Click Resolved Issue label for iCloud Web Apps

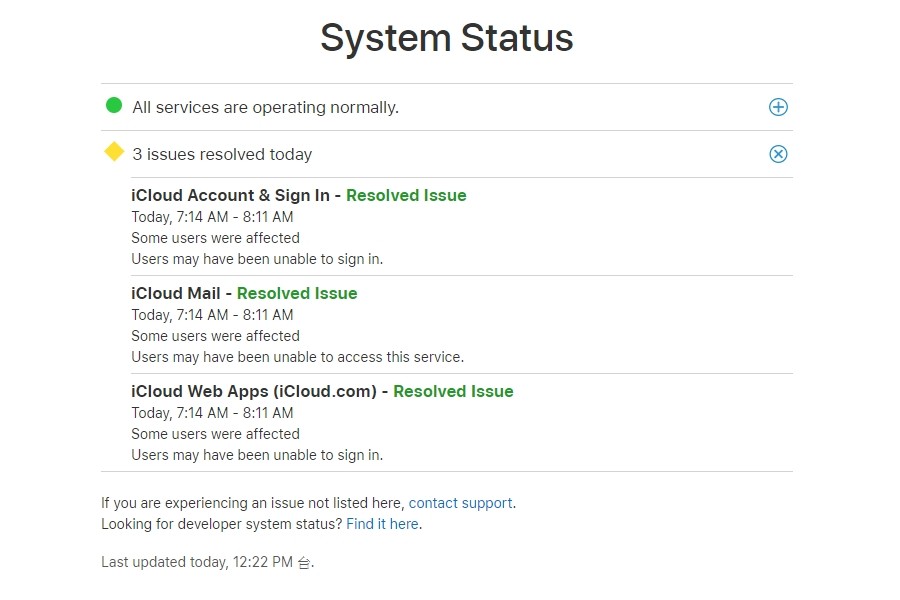(x=453, y=391)
